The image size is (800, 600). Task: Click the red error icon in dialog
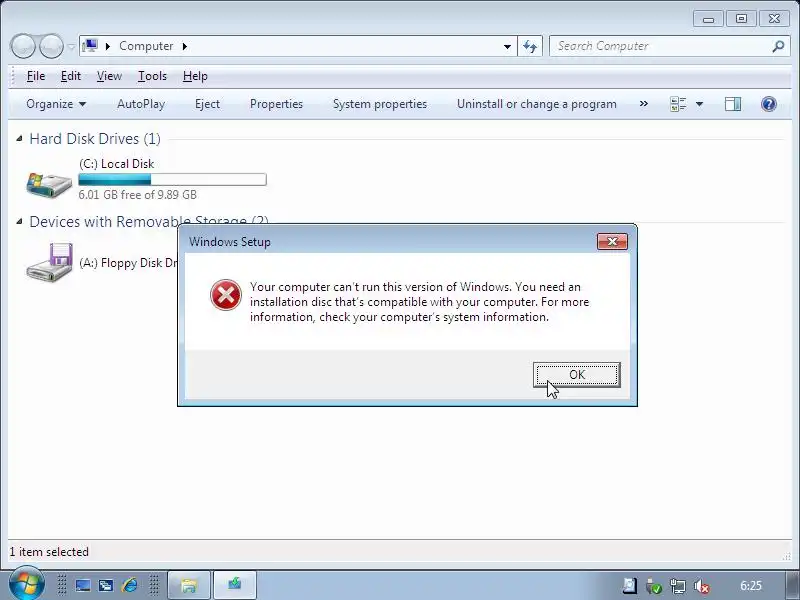(x=226, y=295)
